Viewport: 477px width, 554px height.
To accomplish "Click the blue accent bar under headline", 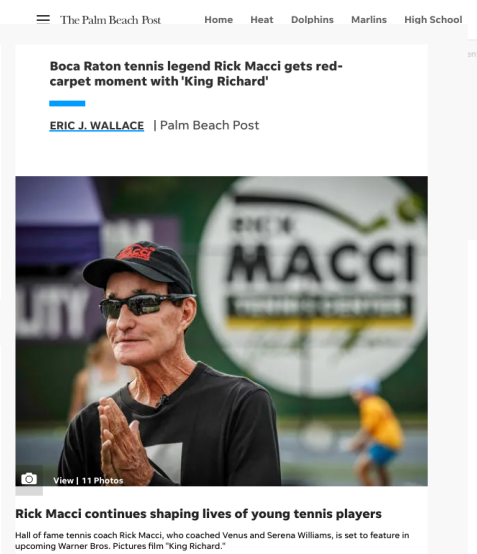I will tap(67, 103).
